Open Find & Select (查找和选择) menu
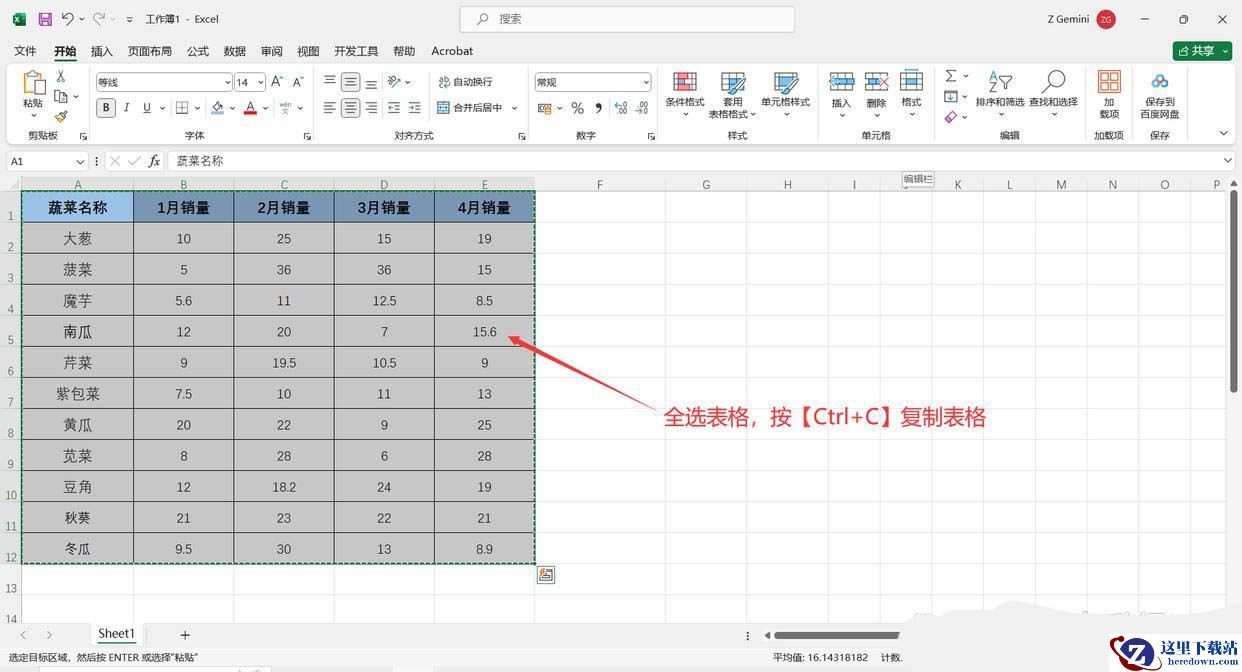Screen dimensions: 1242x672 pos(1053,95)
